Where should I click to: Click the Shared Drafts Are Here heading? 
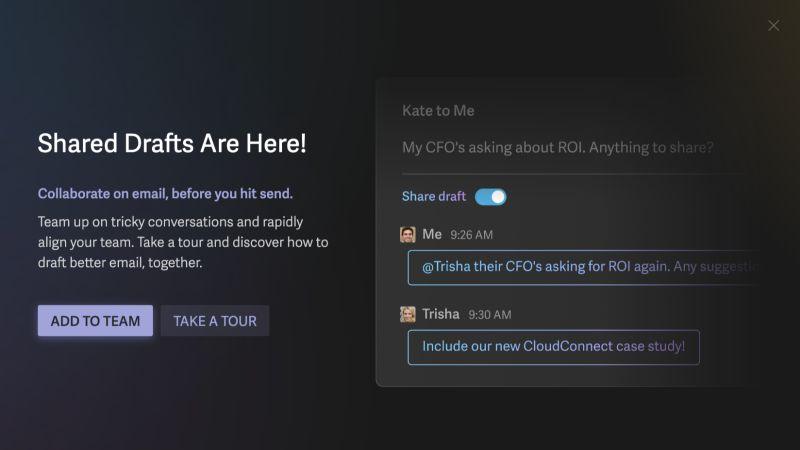tap(172, 143)
